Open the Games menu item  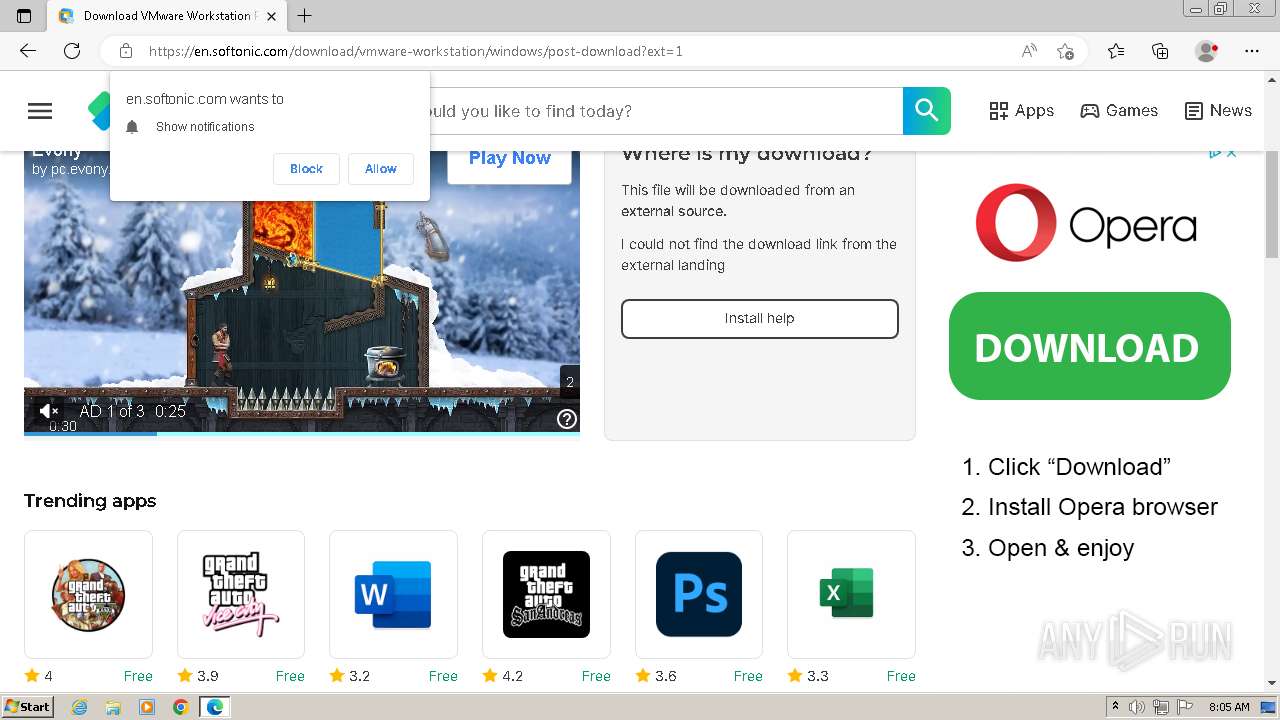point(1119,111)
